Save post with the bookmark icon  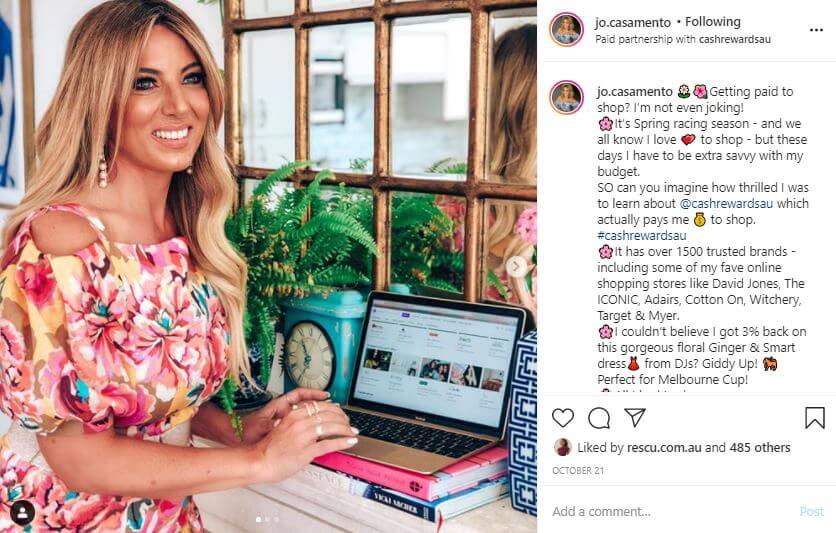click(x=815, y=418)
